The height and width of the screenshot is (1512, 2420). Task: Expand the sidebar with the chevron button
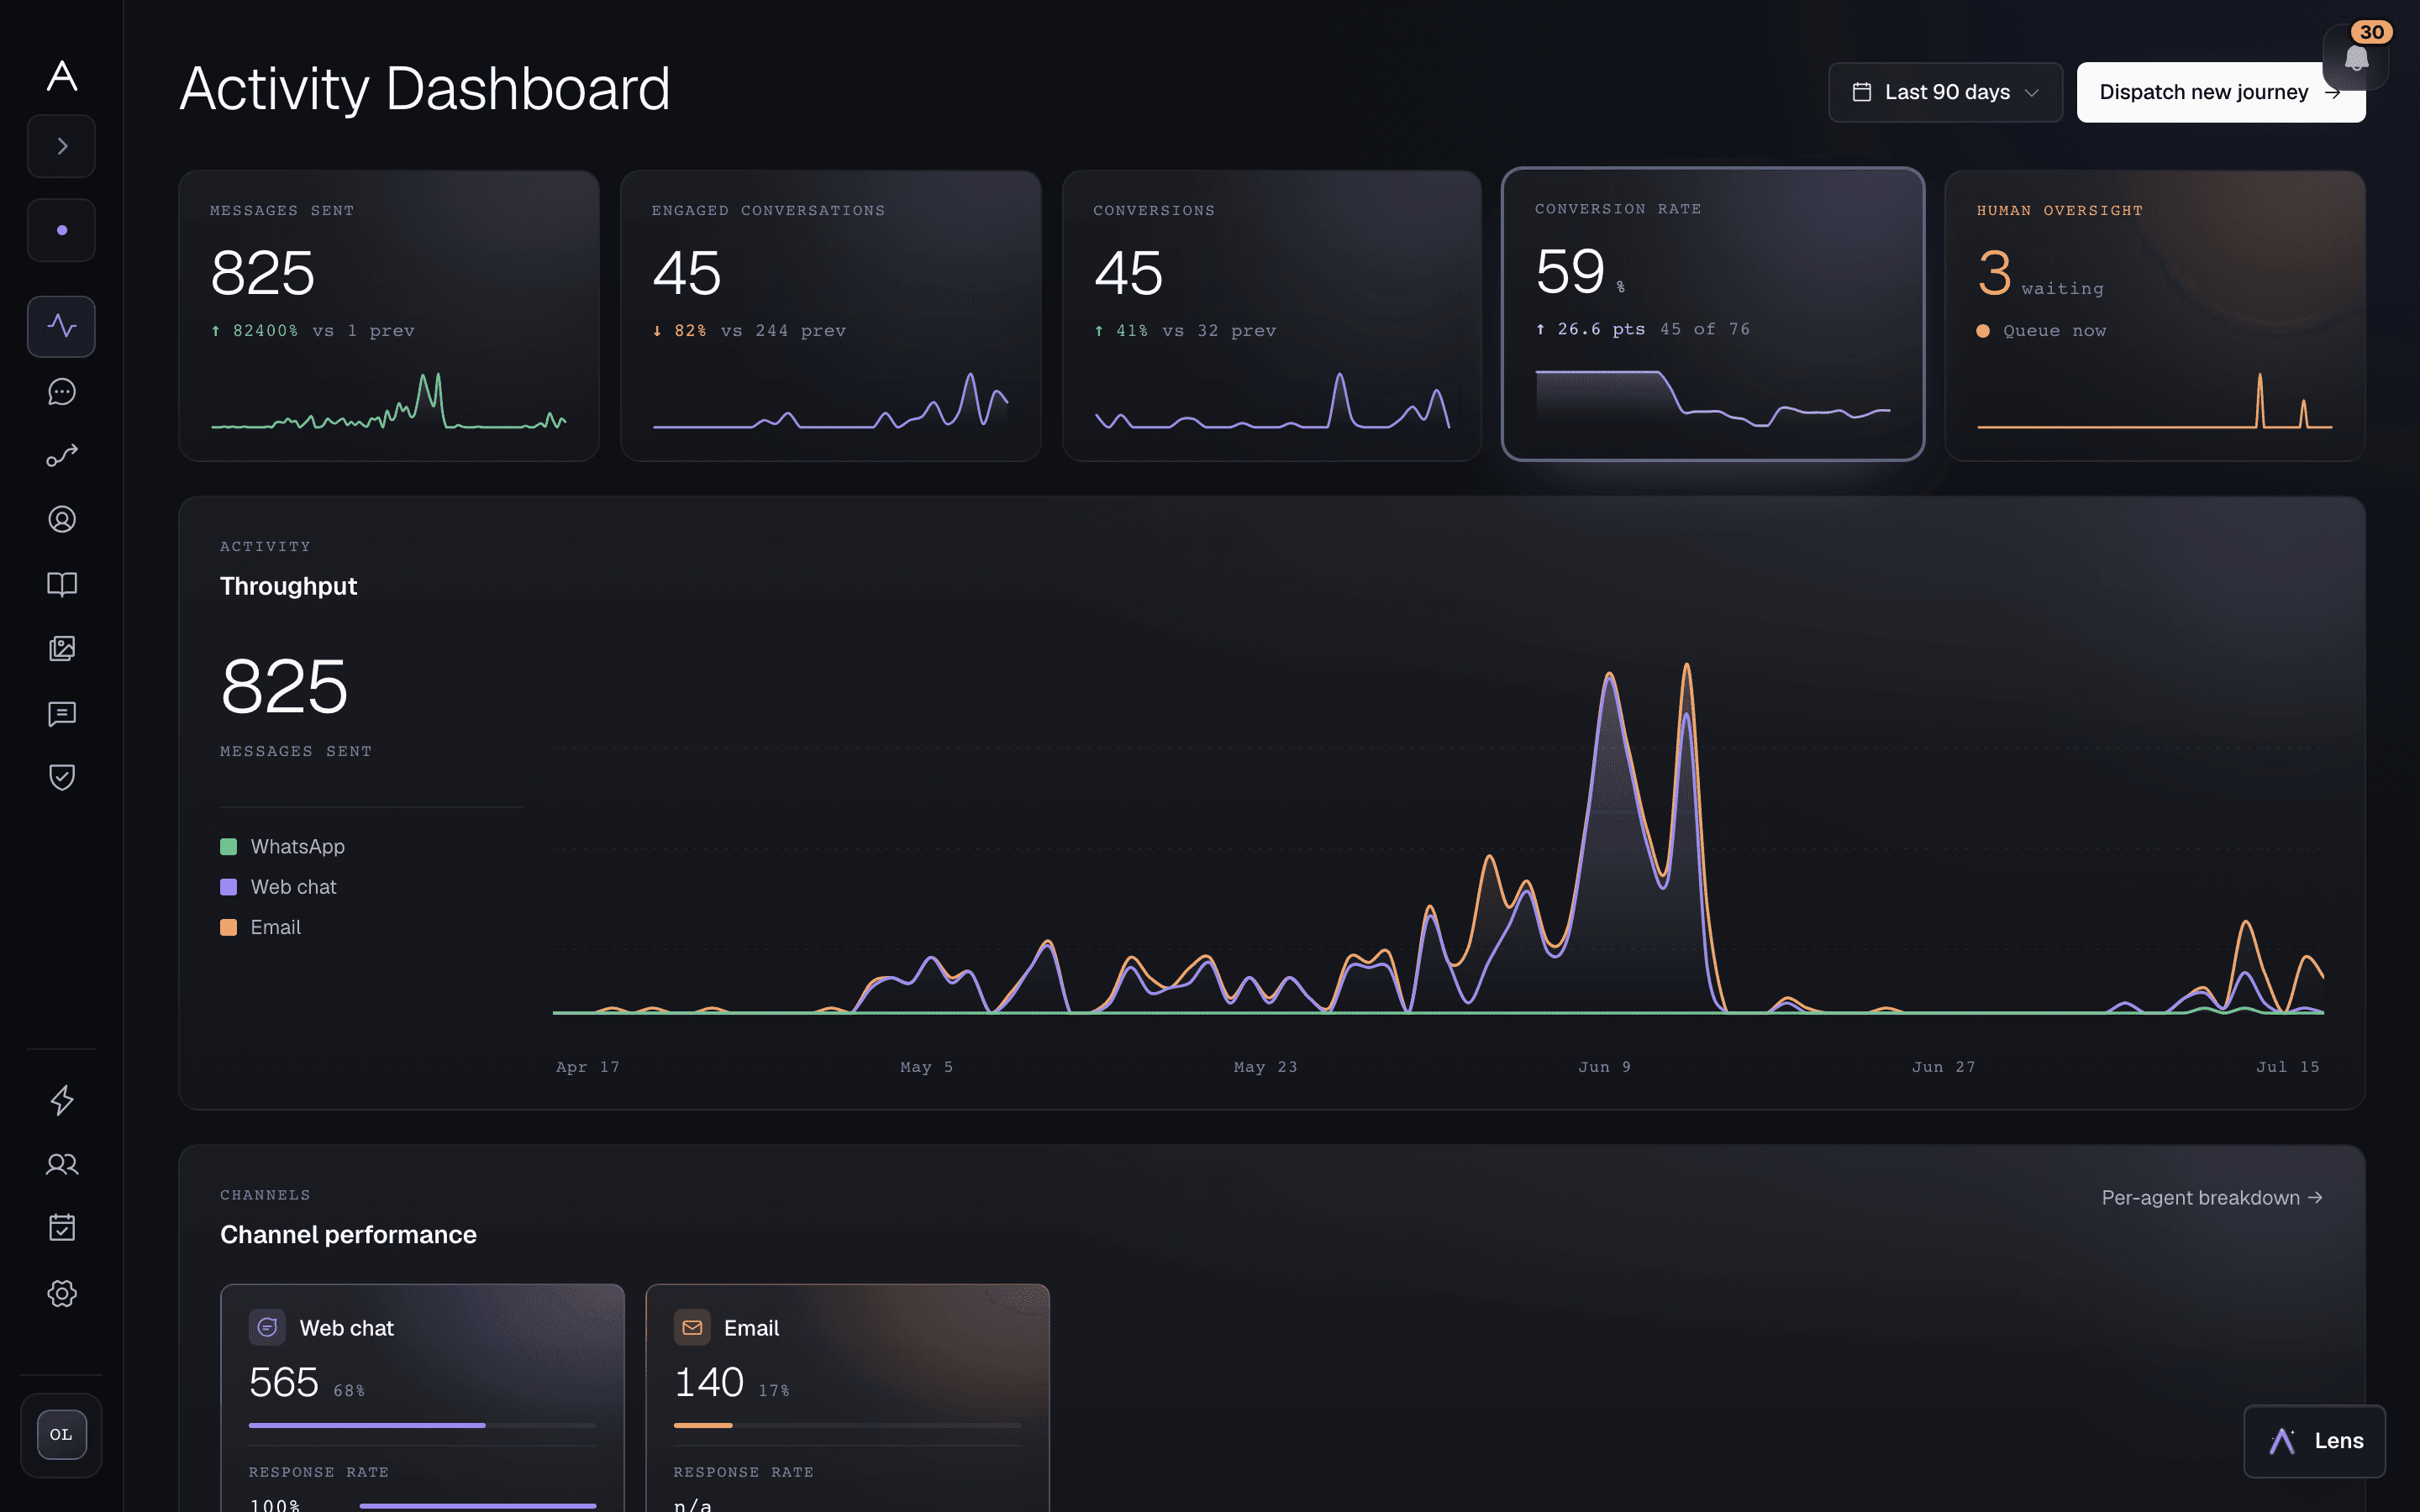point(62,146)
